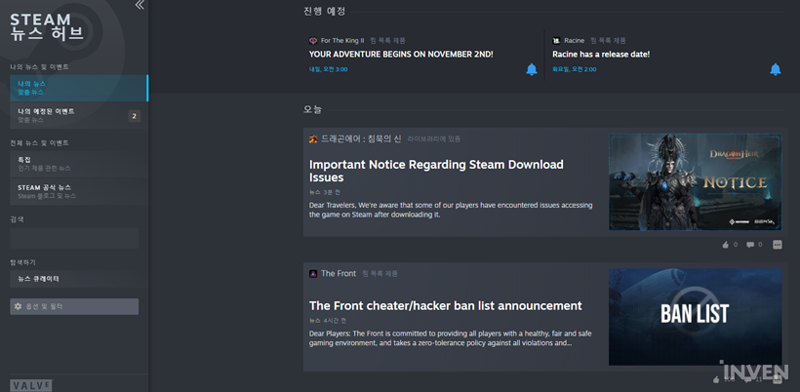Click Racine game name text
Viewport: 800px width, 392px height.
coord(574,41)
